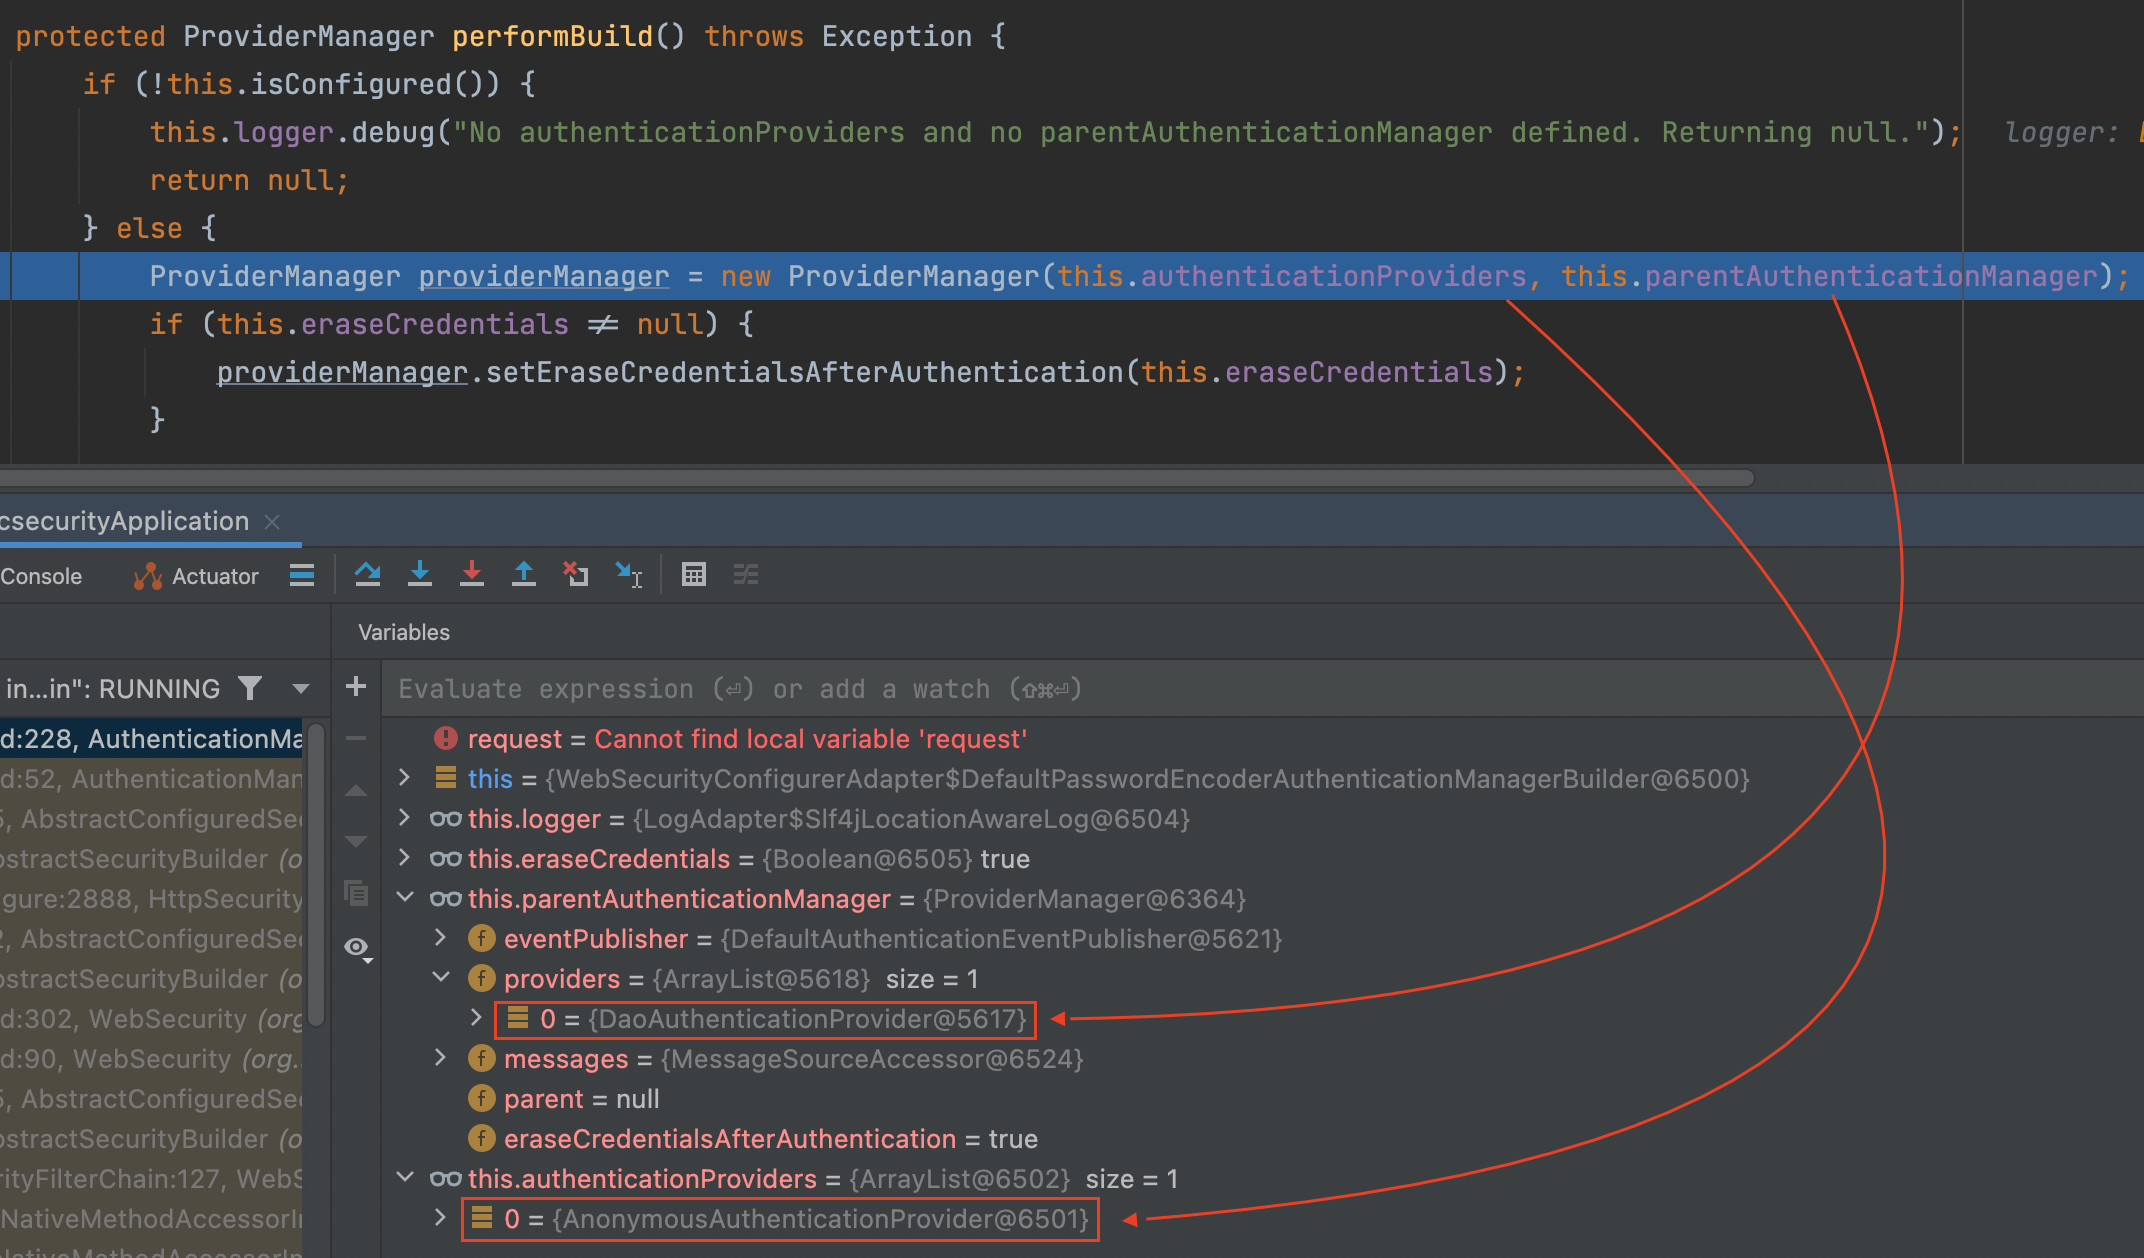Click the Add Watch plus button

[x=355, y=687]
